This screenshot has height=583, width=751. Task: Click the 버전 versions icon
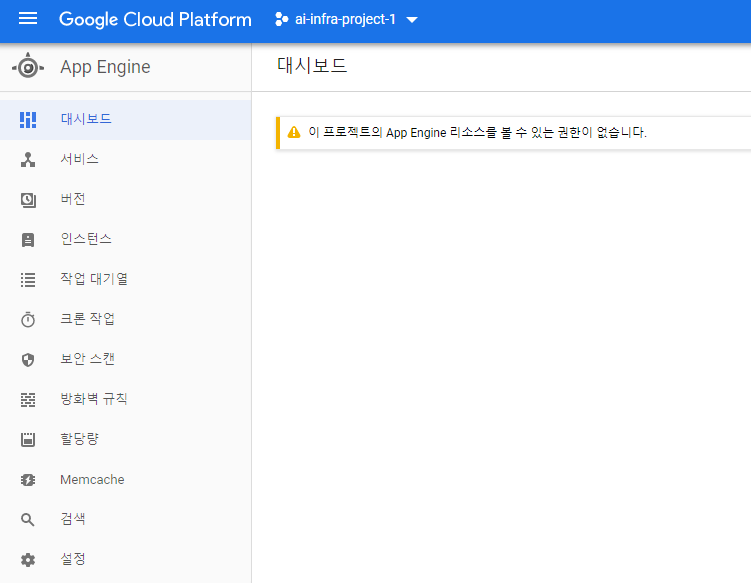pyautogui.click(x=28, y=200)
